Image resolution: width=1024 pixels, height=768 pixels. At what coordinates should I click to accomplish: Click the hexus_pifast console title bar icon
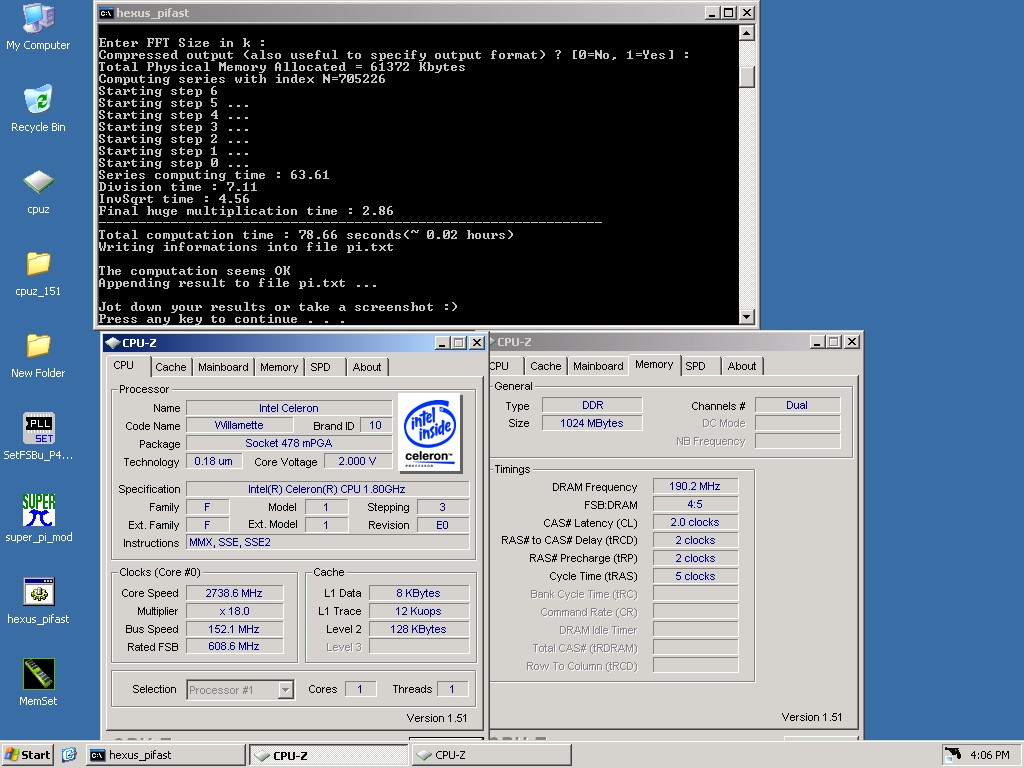(105, 13)
